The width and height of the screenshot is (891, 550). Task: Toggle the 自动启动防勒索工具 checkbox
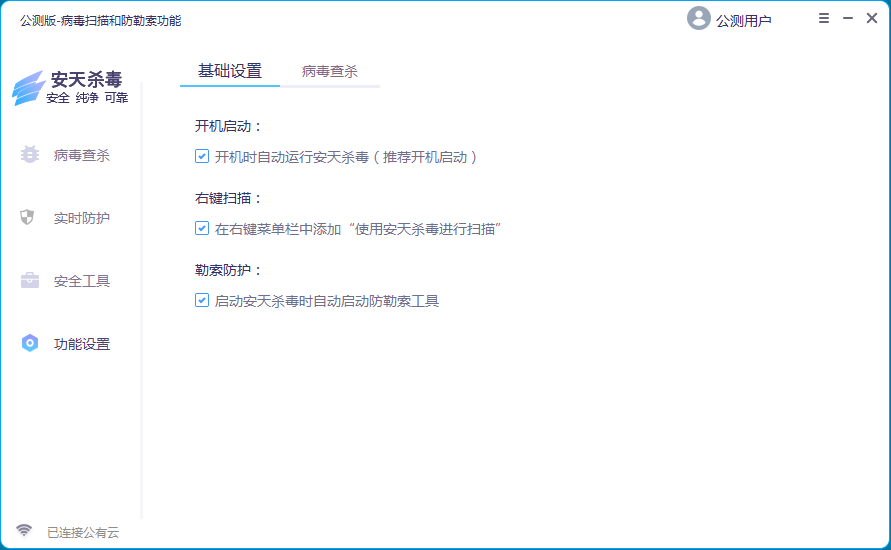pos(202,300)
